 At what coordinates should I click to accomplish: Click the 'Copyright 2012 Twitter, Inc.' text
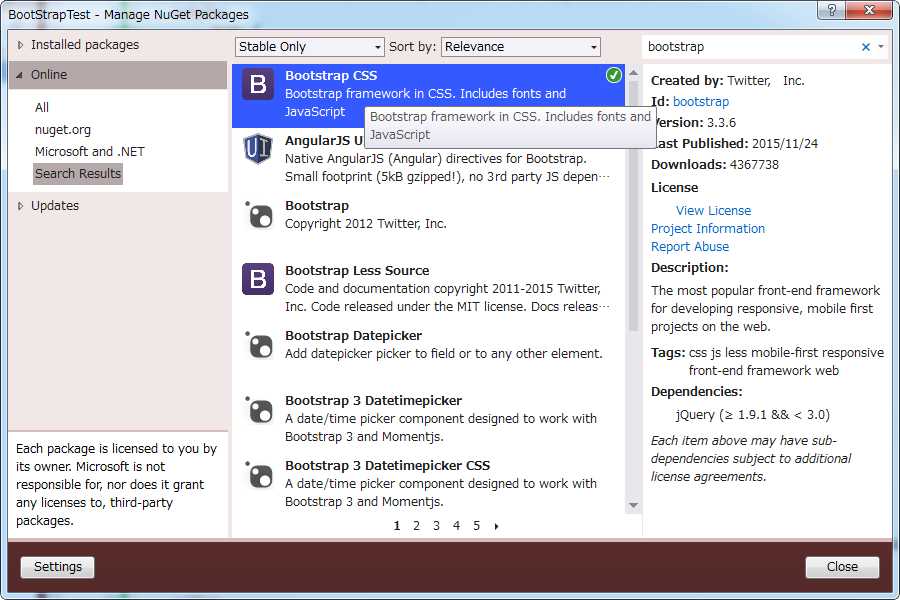366,223
